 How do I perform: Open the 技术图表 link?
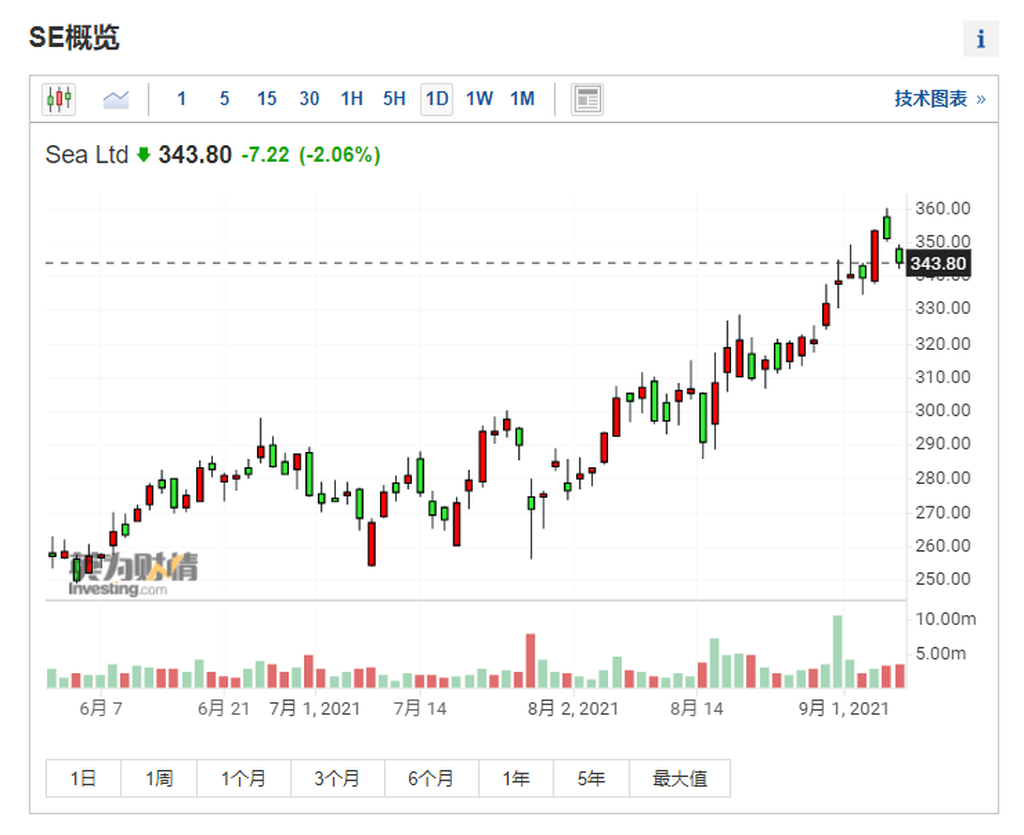(x=940, y=99)
